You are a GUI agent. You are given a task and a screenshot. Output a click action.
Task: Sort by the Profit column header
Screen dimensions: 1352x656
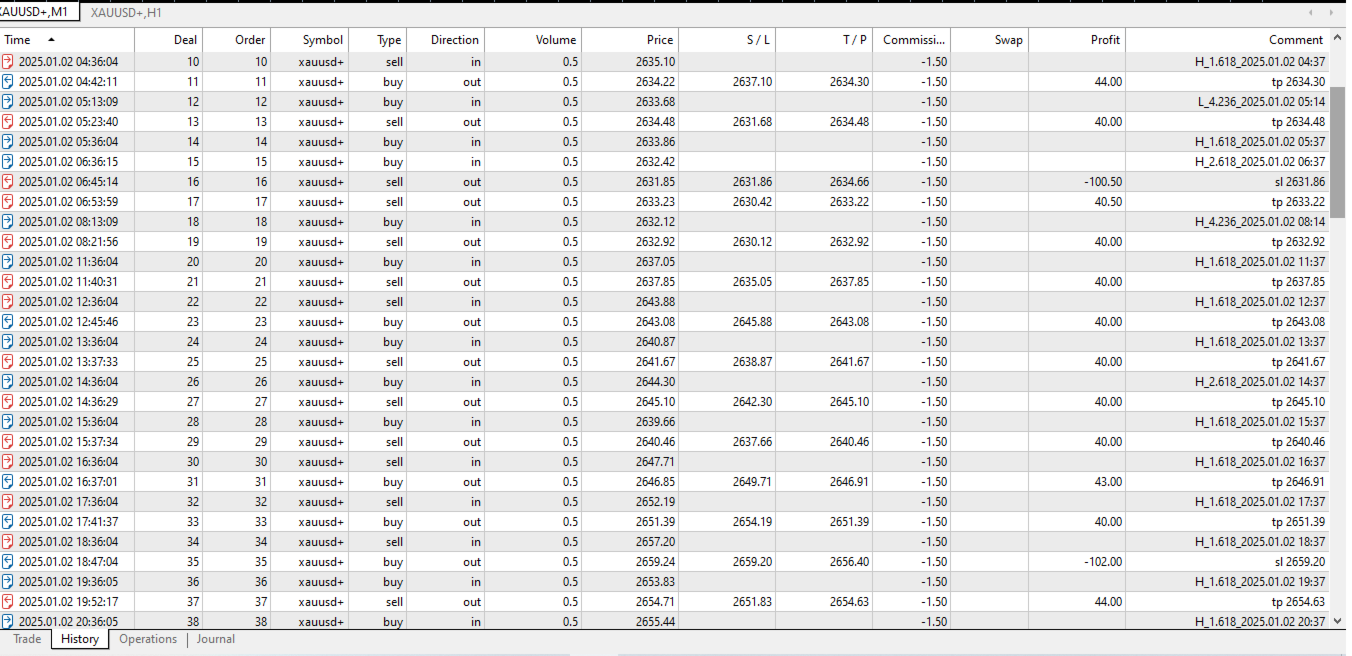[1077, 40]
